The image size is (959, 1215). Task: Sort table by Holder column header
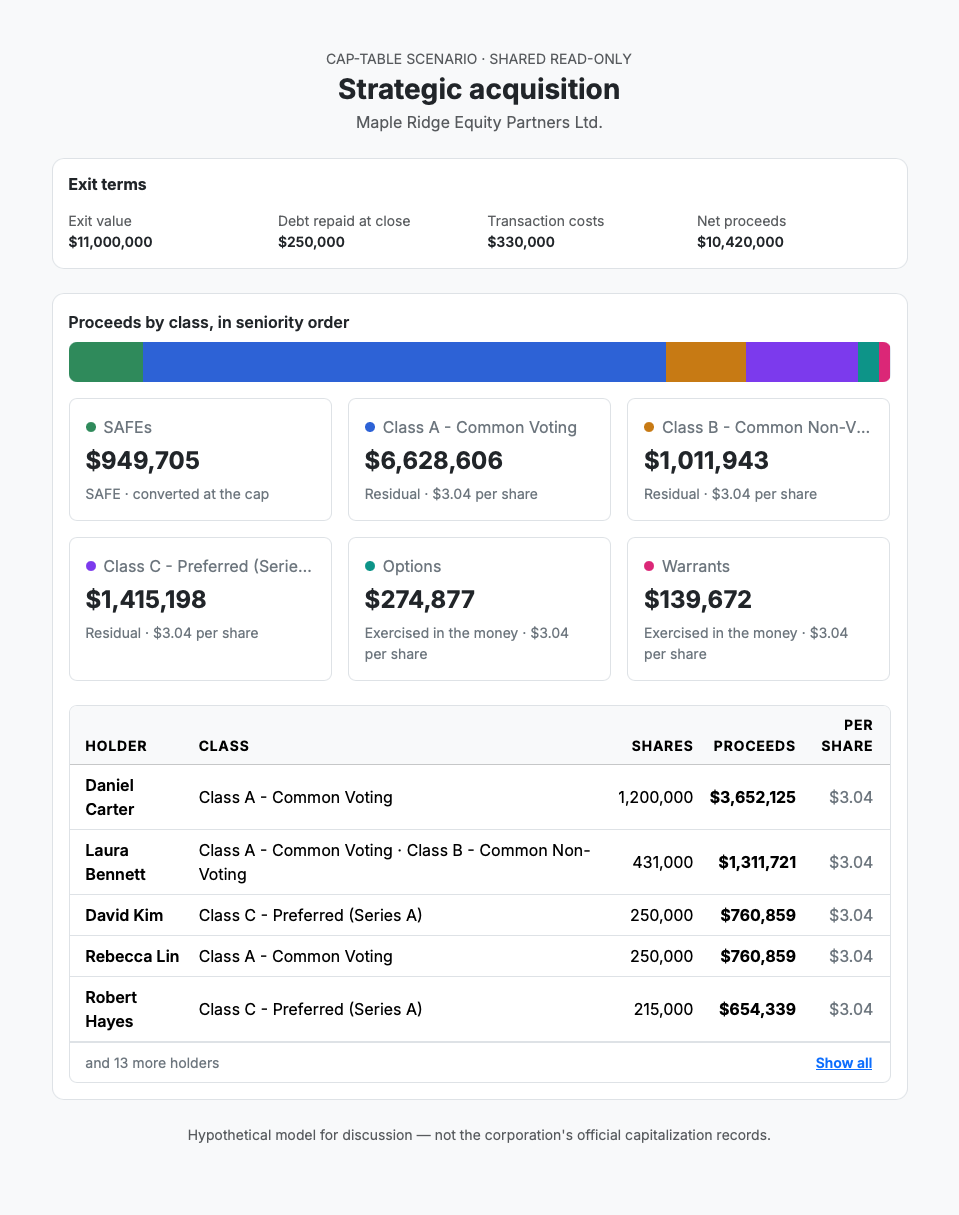click(x=116, y=746)
